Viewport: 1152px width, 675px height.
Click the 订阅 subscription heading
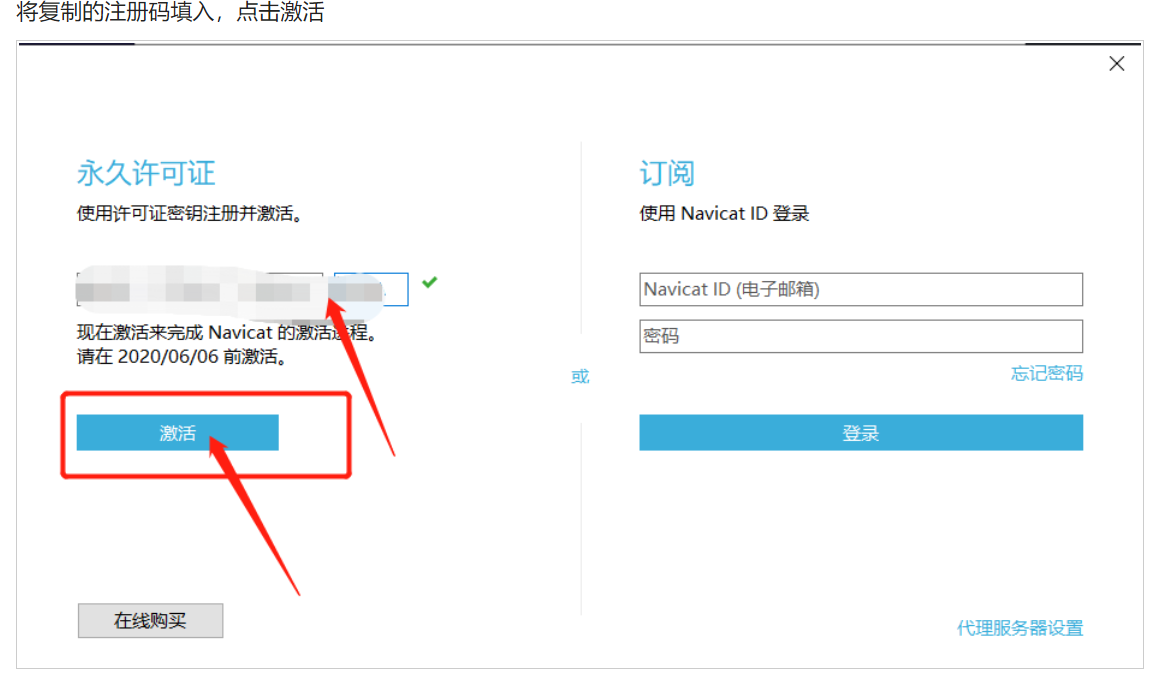666,174
